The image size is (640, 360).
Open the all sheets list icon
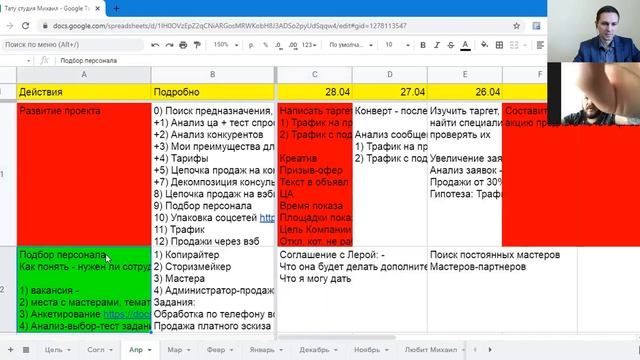pyautogui.click(x=26, y=350)
